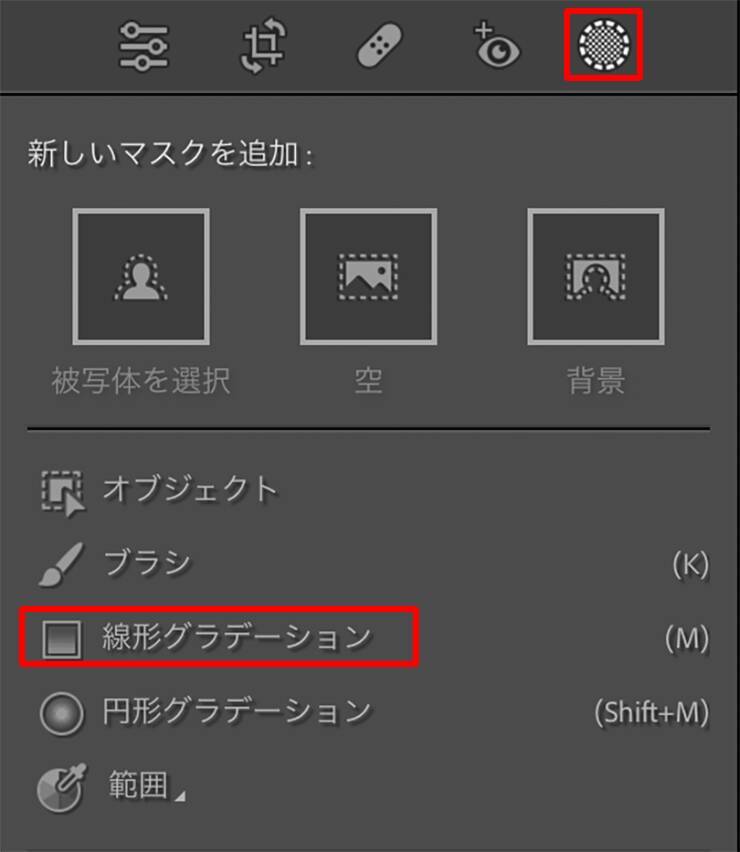The height and width of the screenshot is (852, 740).
Task: Select the 円形グラデーション circle icon
Action: point(62,713)
